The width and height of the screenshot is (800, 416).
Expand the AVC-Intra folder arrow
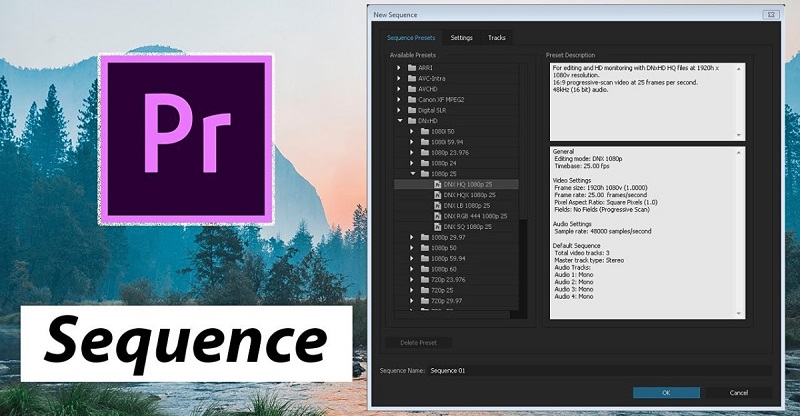coord(399,78)
